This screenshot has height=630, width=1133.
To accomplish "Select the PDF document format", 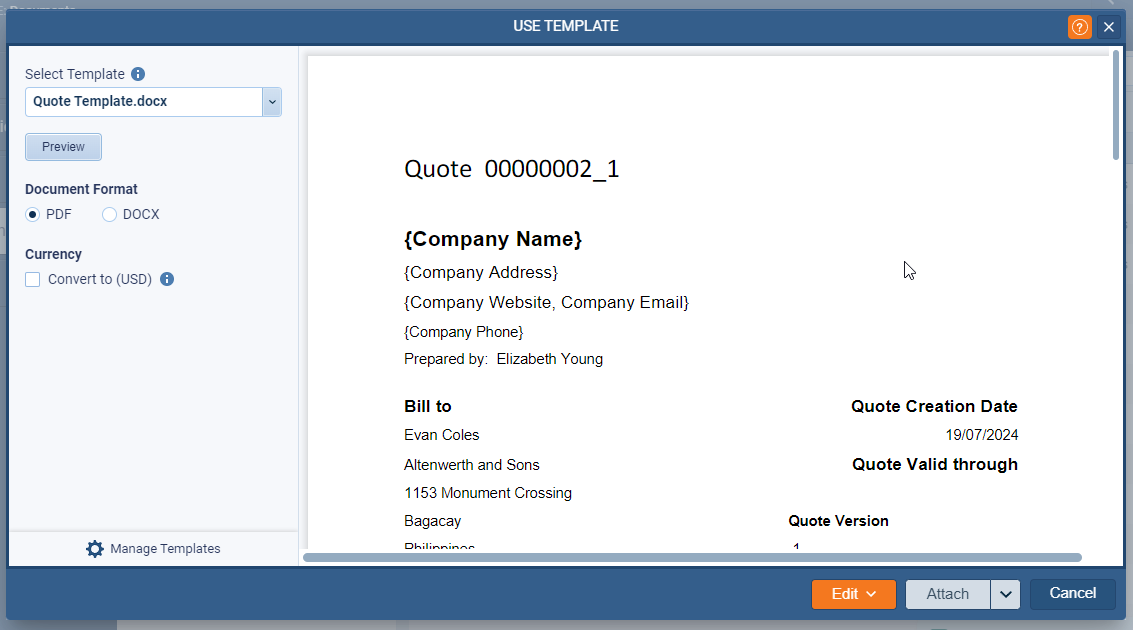I will (x=32, y=214).
